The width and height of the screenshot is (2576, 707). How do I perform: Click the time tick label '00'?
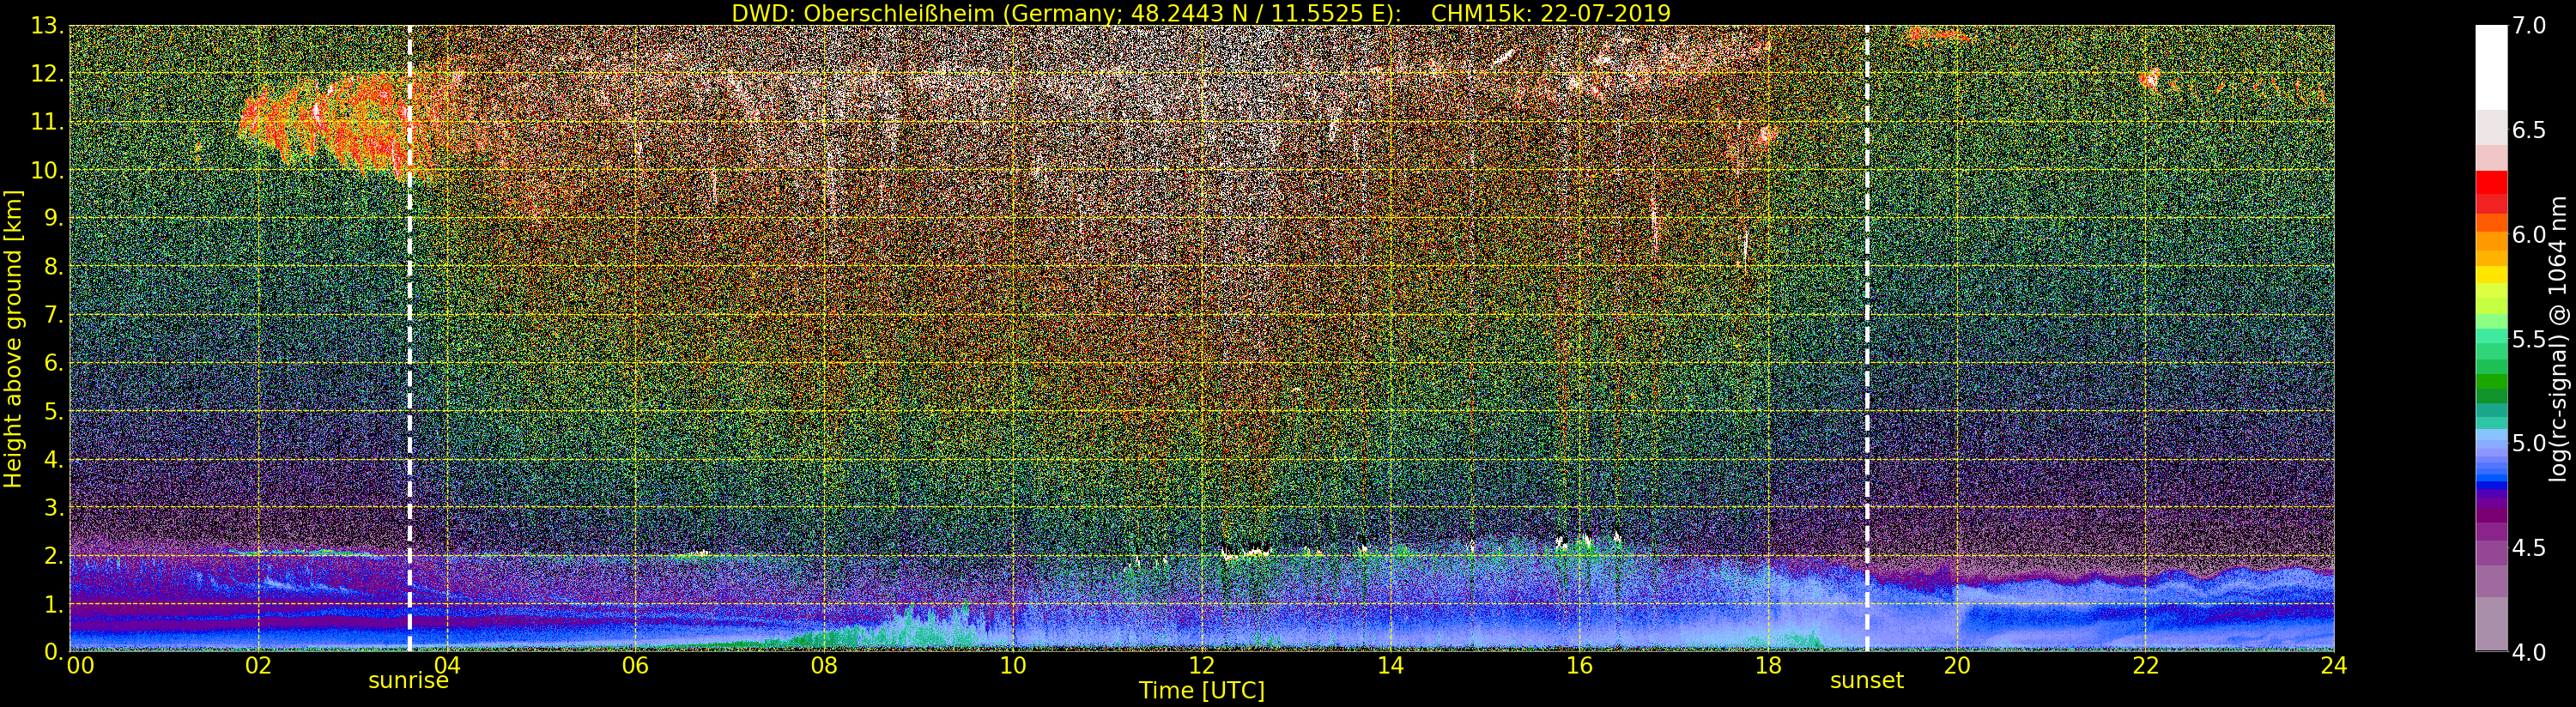[80, 665]
